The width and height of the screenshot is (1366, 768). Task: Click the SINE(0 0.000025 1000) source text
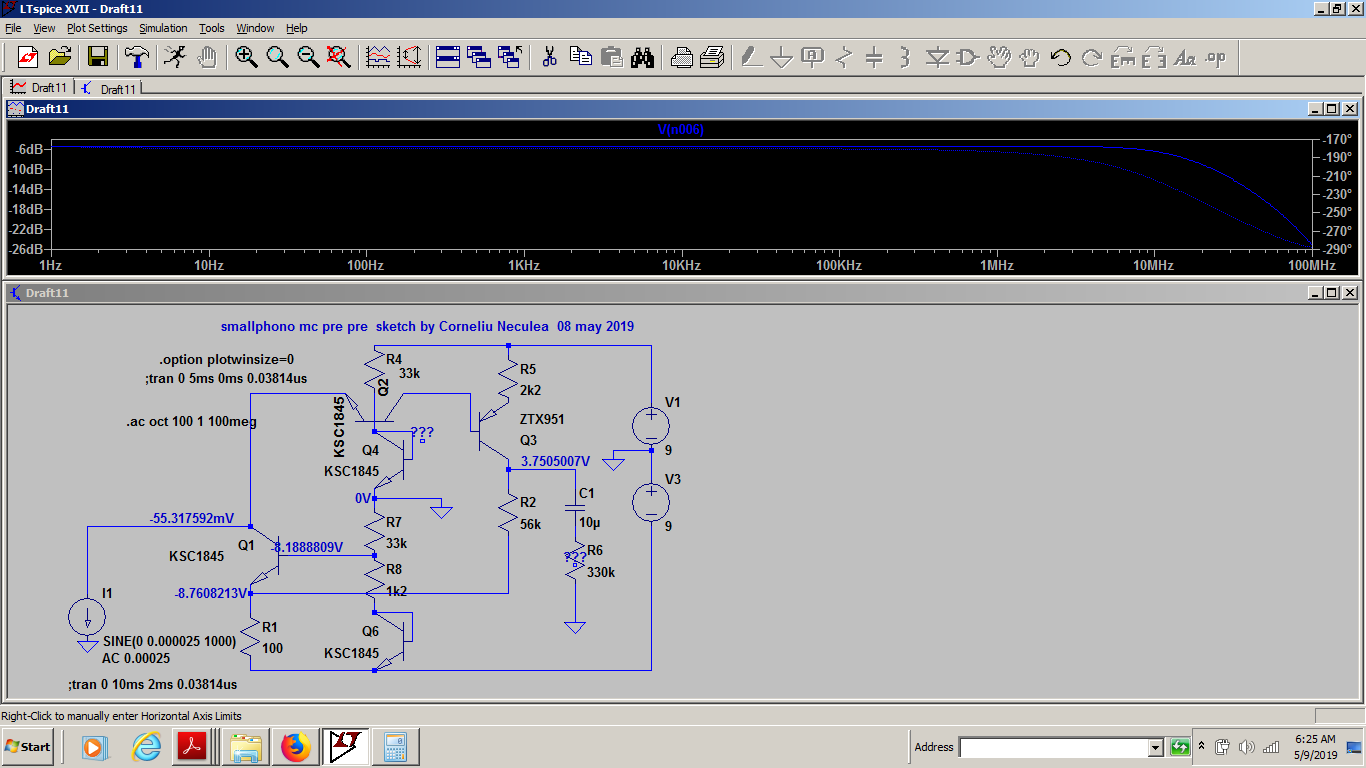pyautogui.click(x=169, y=642)
